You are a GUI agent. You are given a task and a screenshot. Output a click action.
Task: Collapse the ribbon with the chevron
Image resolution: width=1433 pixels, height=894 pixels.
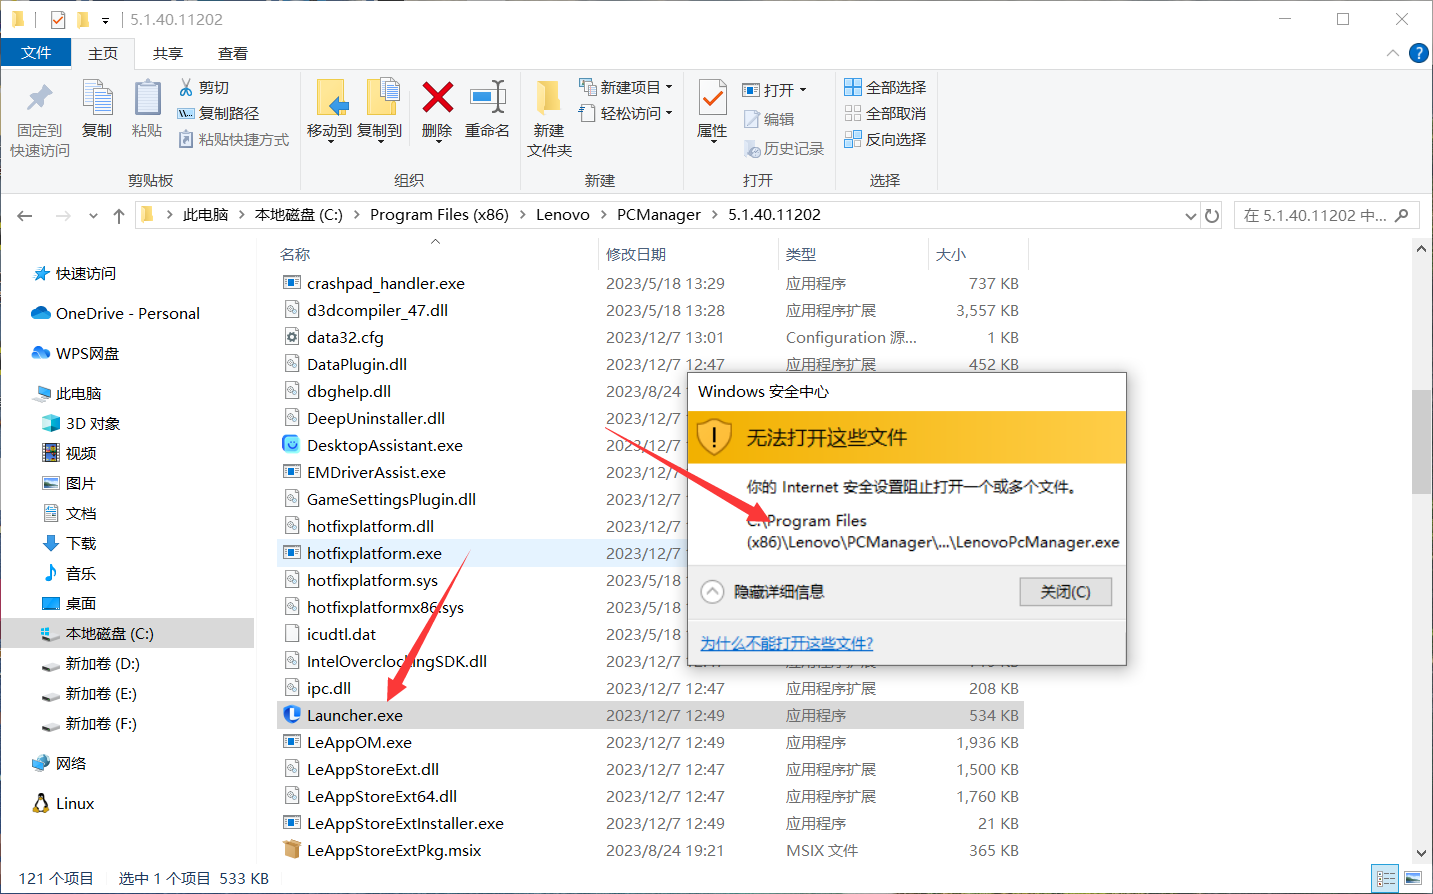[x=1392, y=53]
